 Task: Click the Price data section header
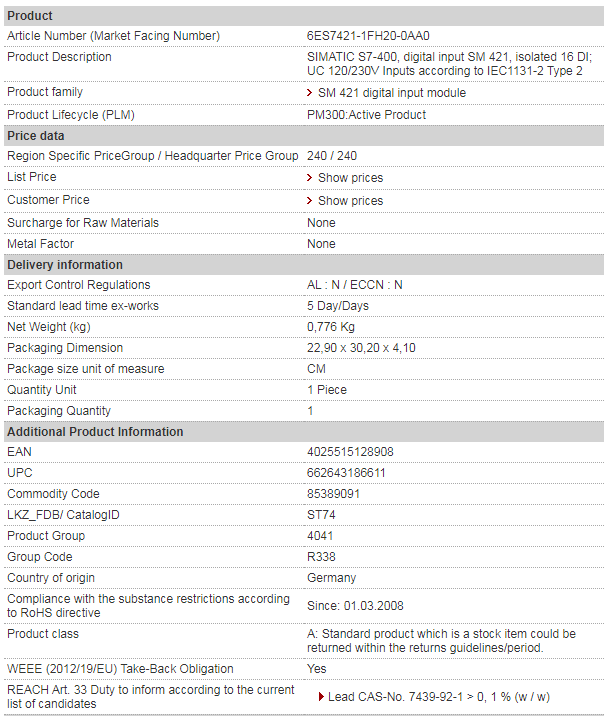(x=304, y=136)
